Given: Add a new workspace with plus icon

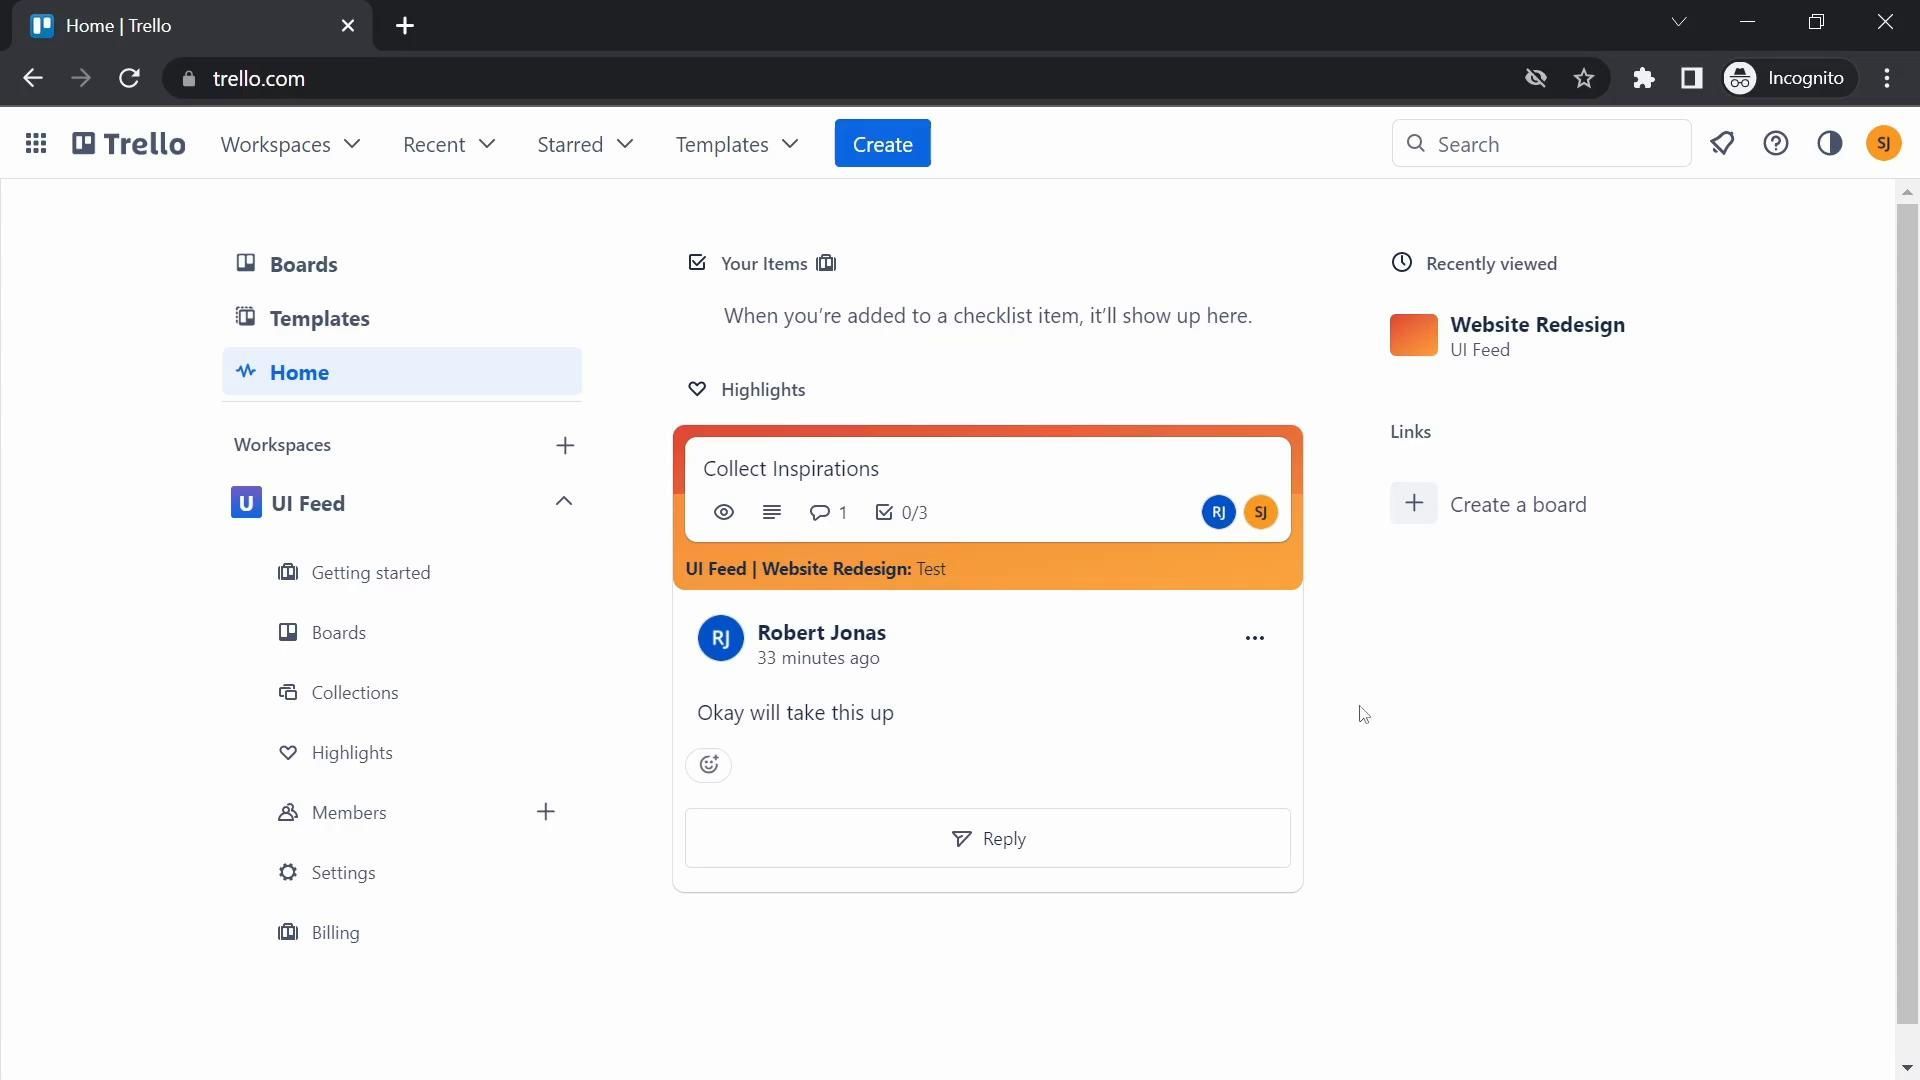Looking at the screenshot, I should (565, 445).
